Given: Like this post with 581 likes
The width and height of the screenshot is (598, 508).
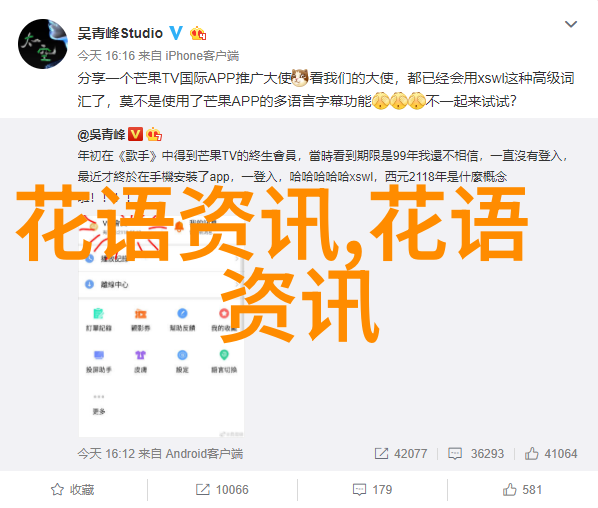Looking at the screenshot, I should coord(522,489).
